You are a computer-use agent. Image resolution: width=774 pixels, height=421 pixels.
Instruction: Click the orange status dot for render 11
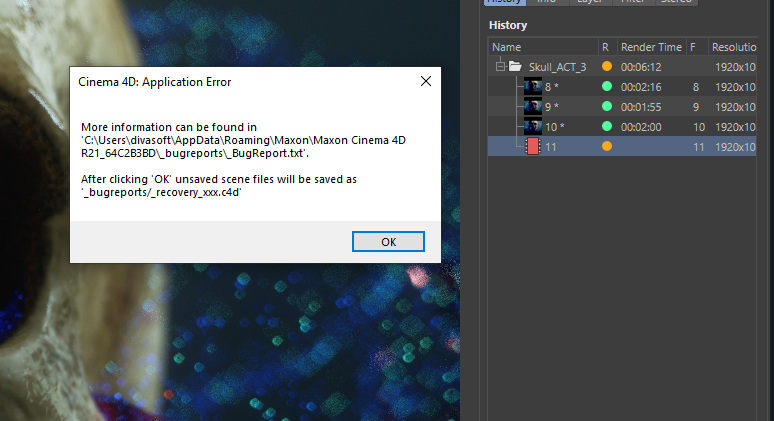(607, 146)
